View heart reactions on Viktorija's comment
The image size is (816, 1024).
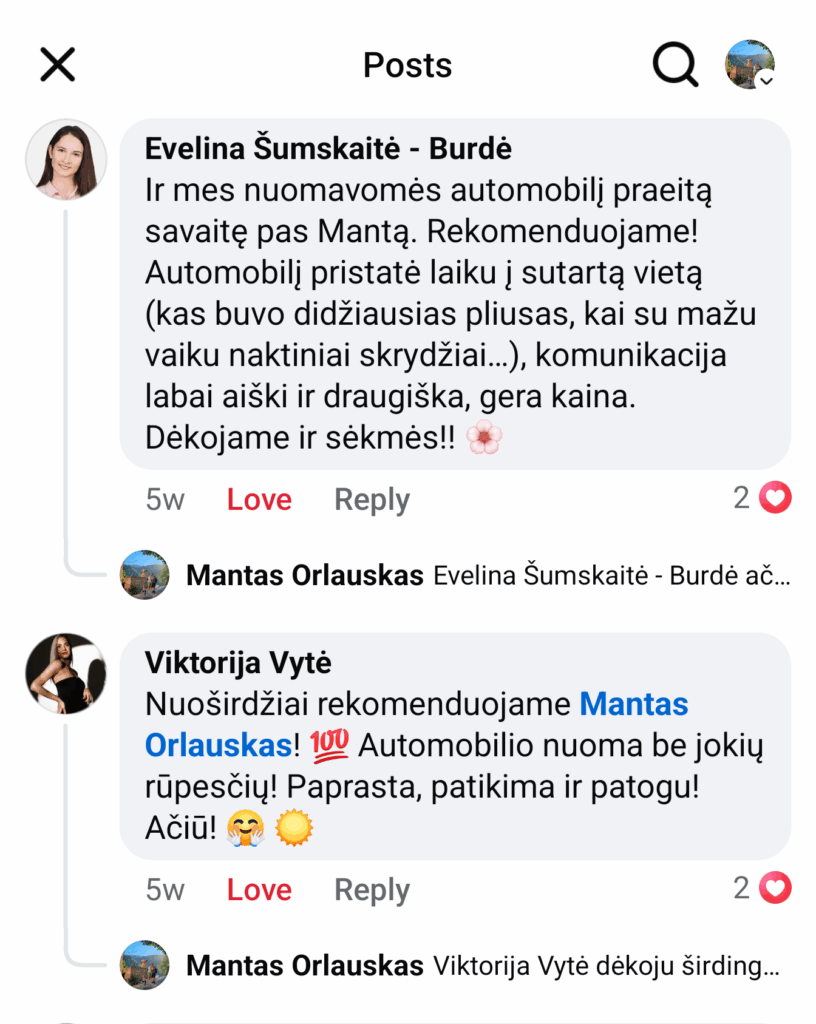tap(763, 888)
